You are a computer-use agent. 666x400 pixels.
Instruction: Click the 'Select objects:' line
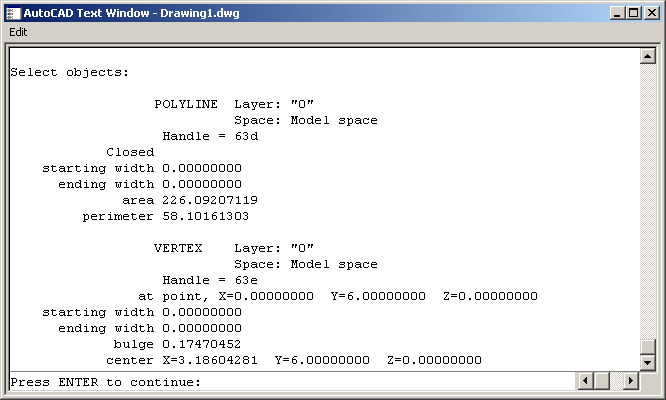coord(69,72)
